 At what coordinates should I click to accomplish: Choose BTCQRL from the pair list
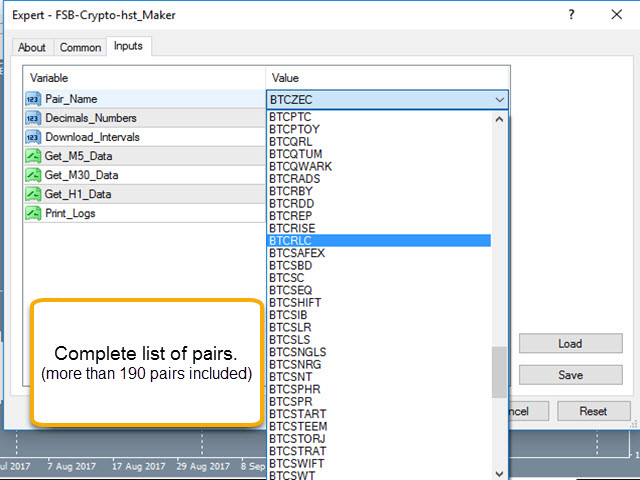(379, 142)
